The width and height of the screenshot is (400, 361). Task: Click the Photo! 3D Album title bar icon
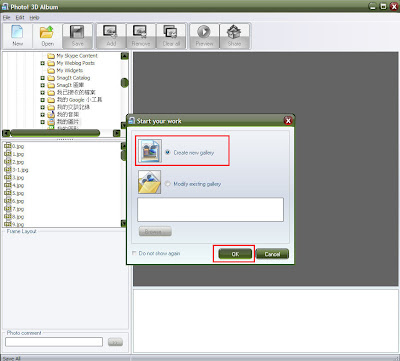(5, 7)
